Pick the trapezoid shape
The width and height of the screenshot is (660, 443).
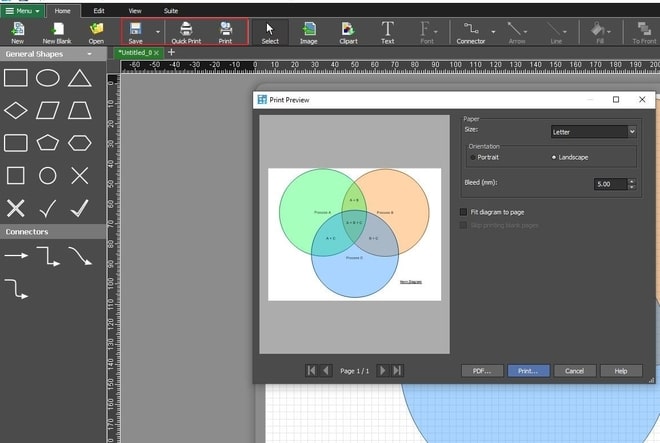pyautogui.click(x=80, y=111)
